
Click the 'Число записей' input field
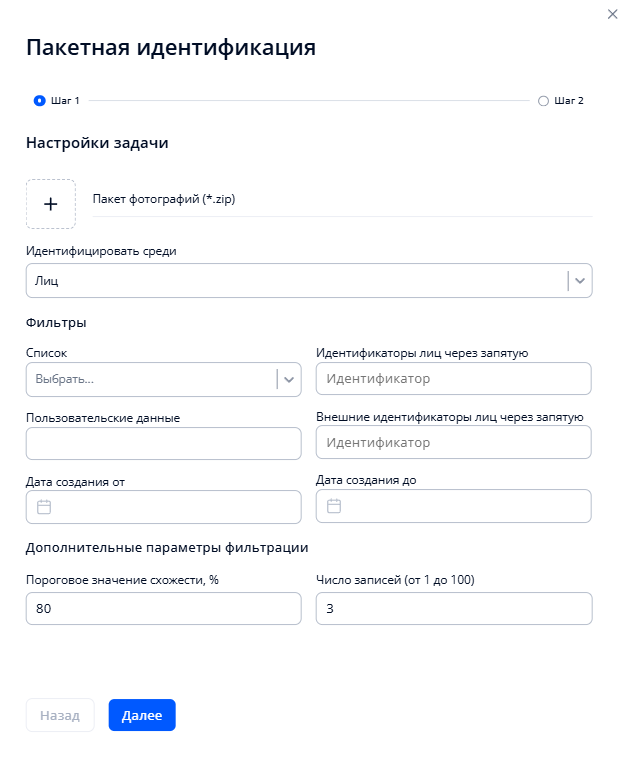point(453,608)
